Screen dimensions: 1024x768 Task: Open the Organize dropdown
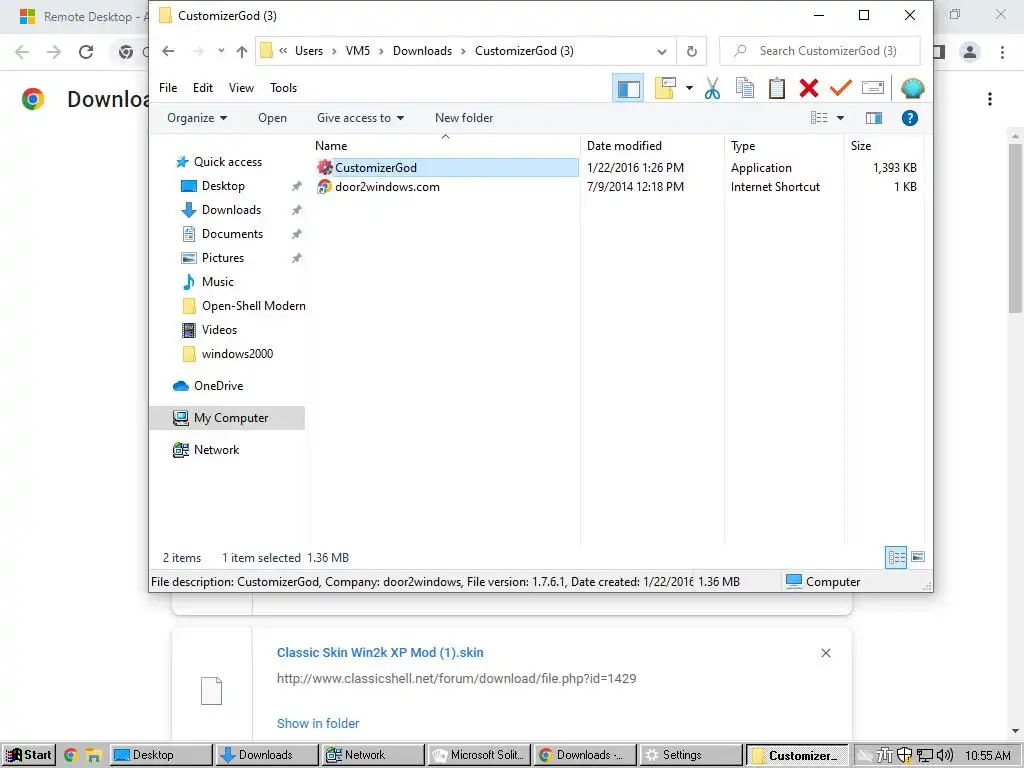coord(197,118)
